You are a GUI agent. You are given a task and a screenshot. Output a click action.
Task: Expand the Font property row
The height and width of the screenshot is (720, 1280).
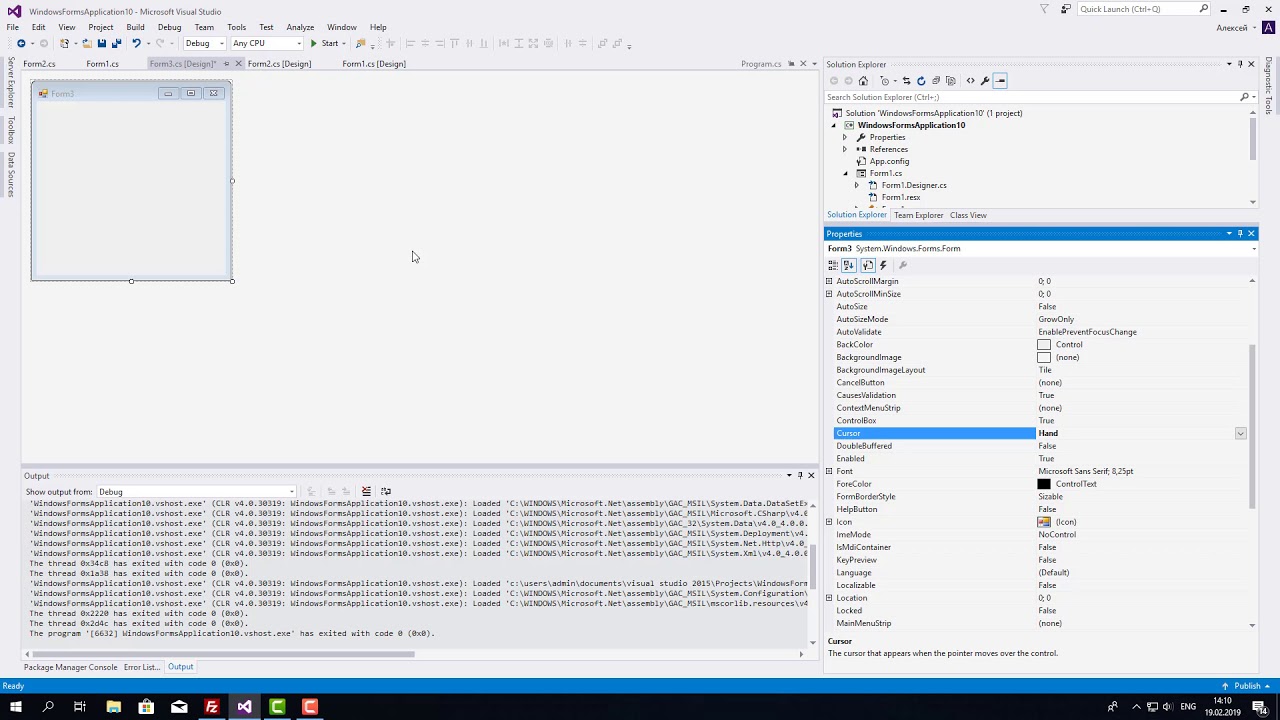coord(829,471)
